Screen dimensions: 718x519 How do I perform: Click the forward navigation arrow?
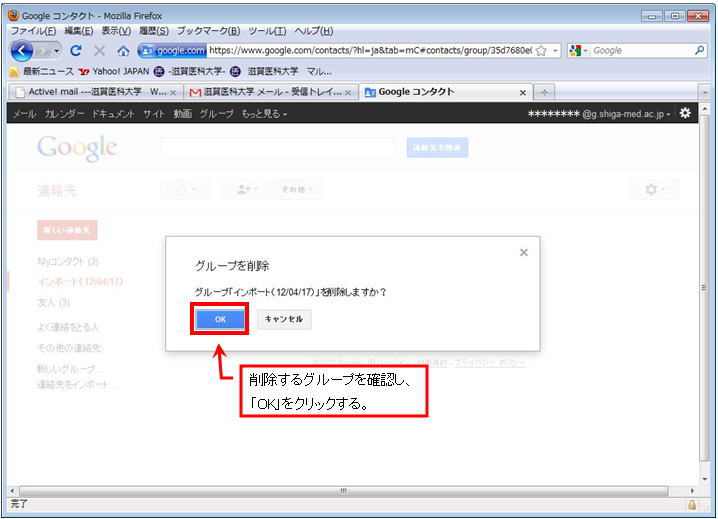(45, 50)
